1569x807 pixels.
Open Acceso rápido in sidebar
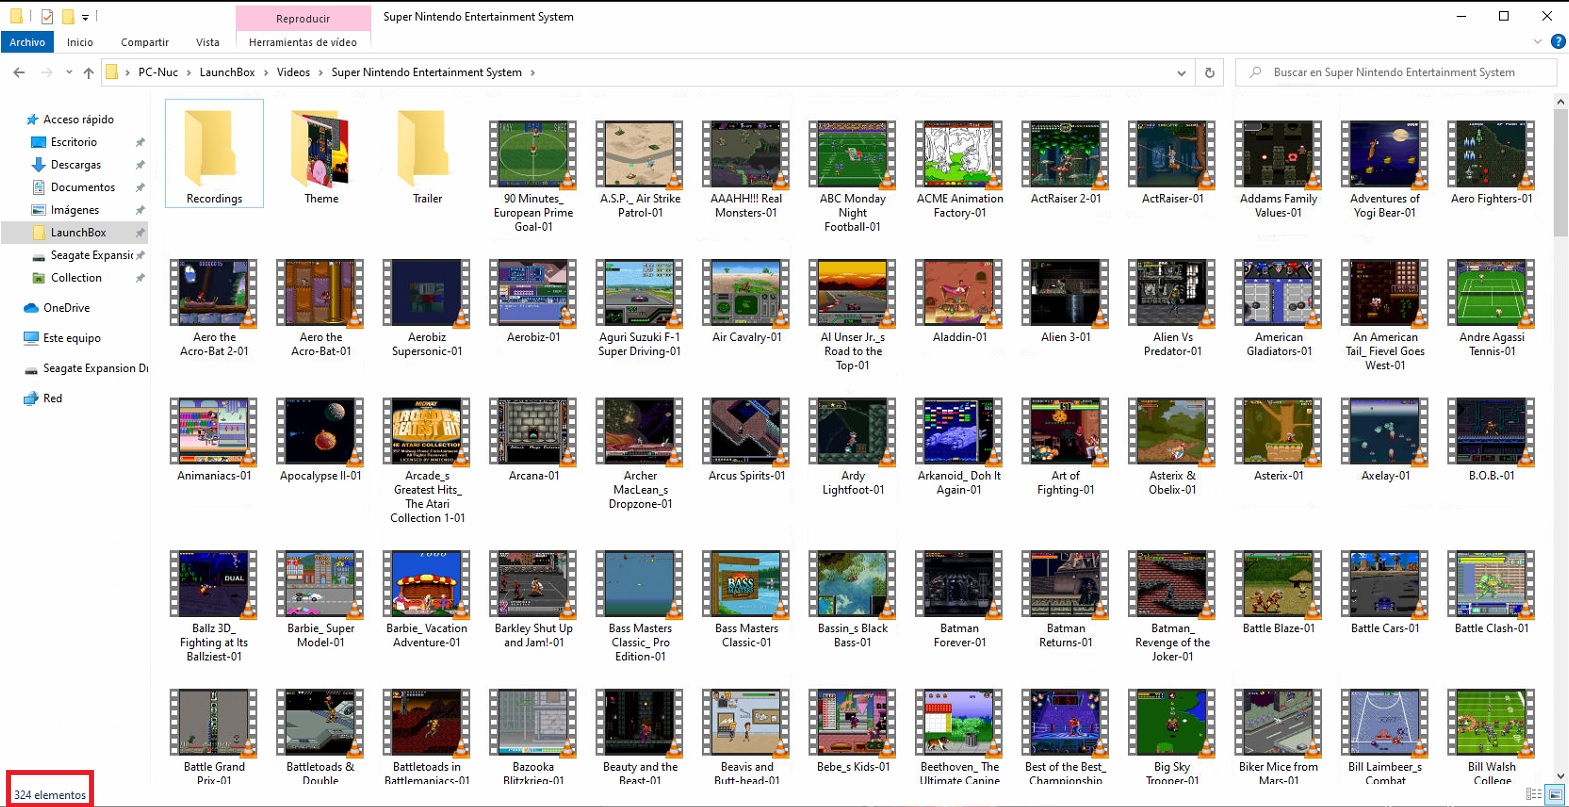point(78,119)
